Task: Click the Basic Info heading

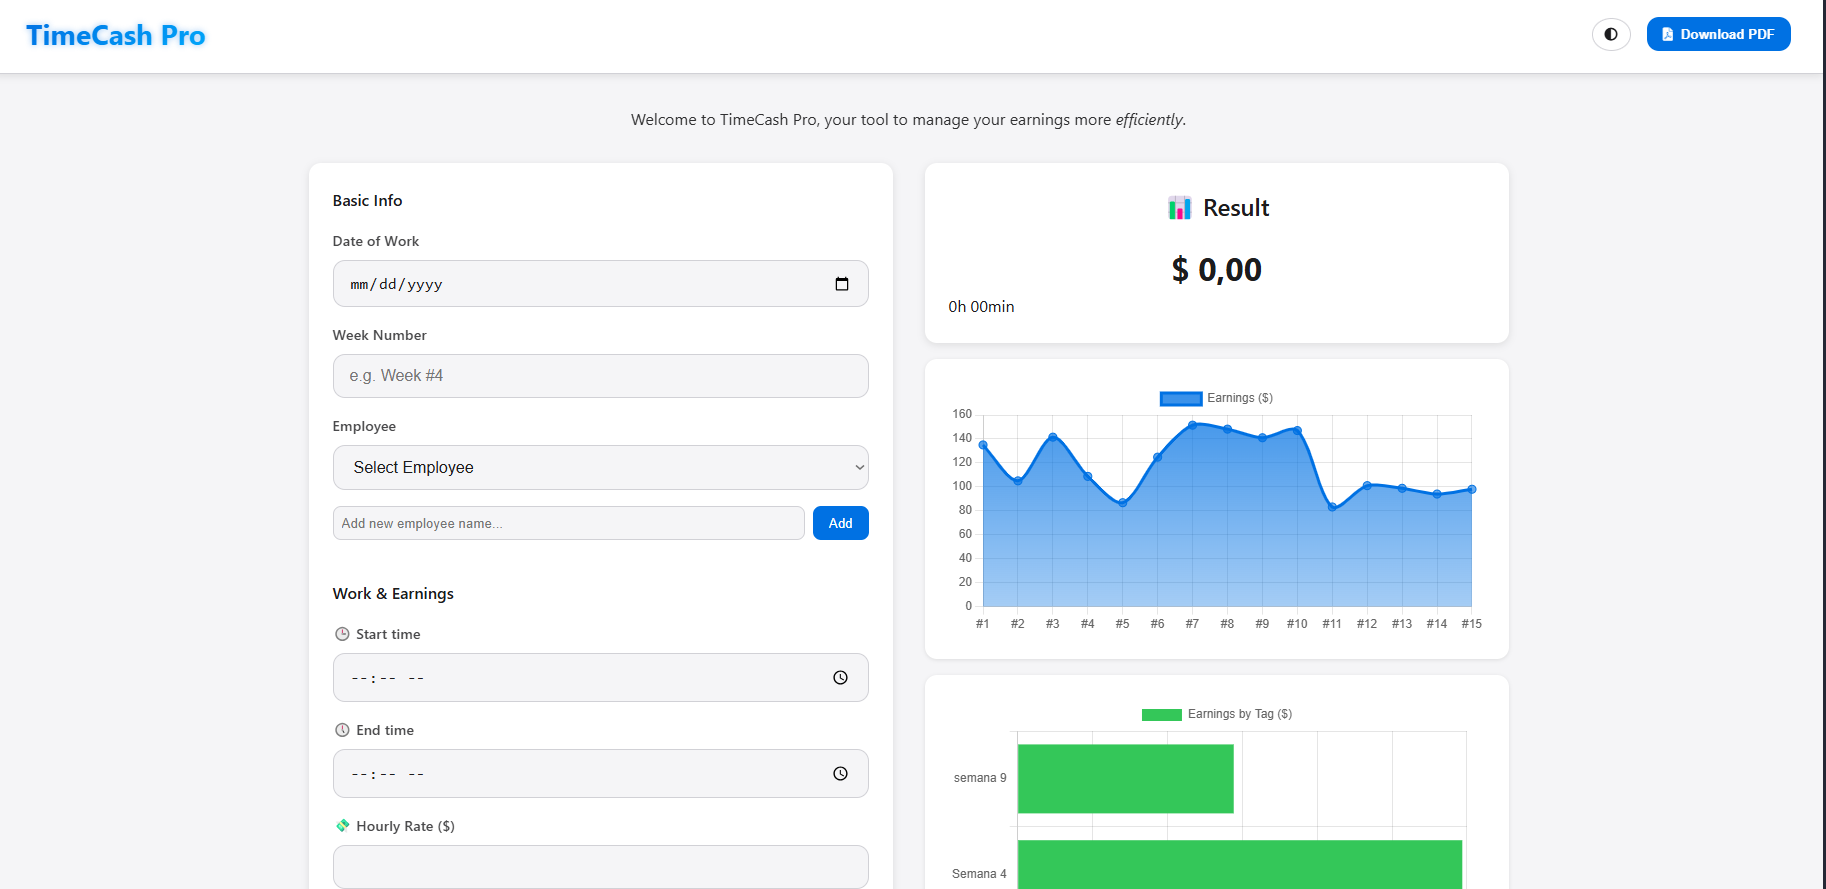Action: pos(368,201)
